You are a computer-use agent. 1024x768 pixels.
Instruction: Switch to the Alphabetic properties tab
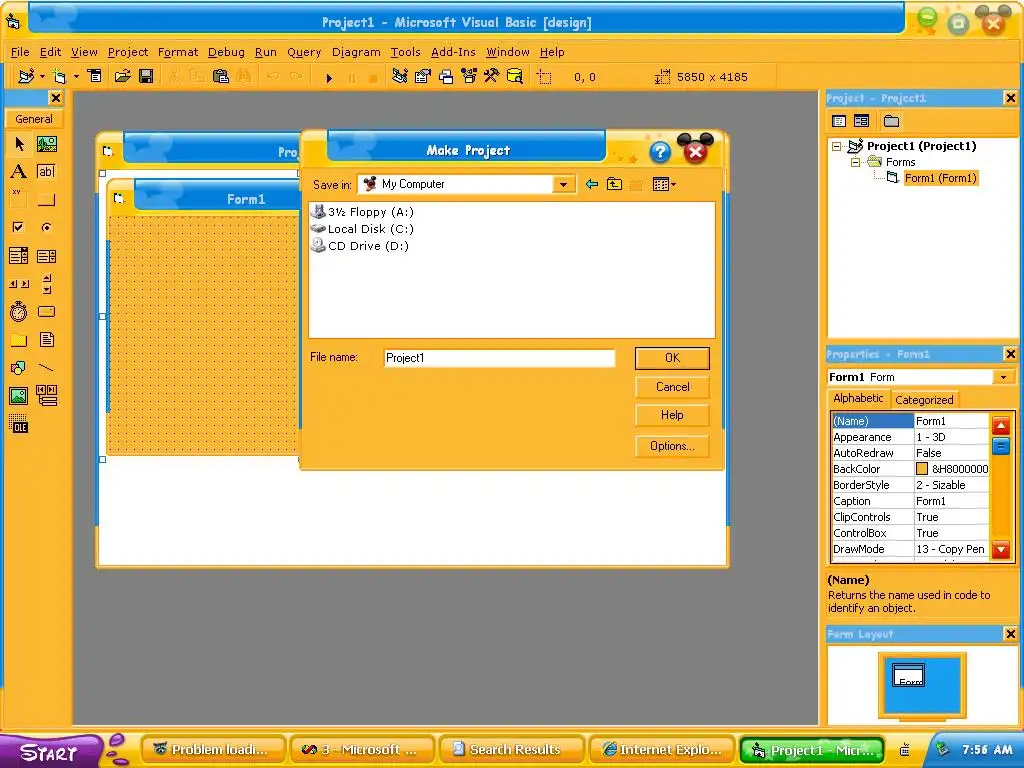pos(858,398)
